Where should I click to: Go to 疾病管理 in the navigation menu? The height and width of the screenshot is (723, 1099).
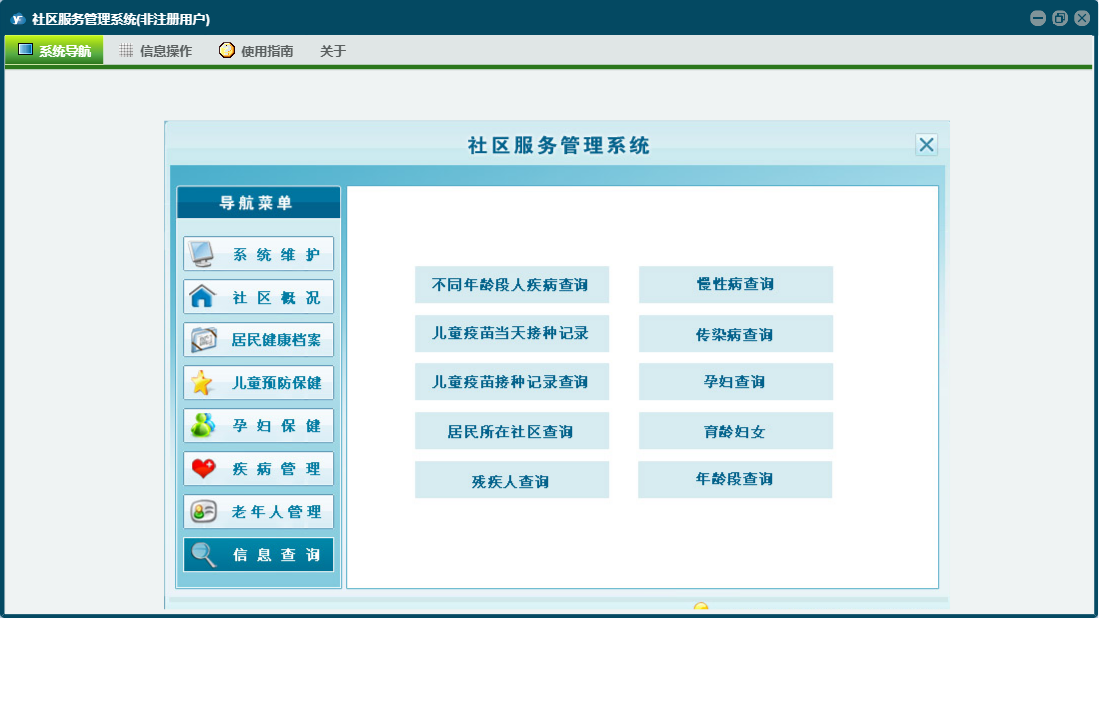[x=259, y=469]
